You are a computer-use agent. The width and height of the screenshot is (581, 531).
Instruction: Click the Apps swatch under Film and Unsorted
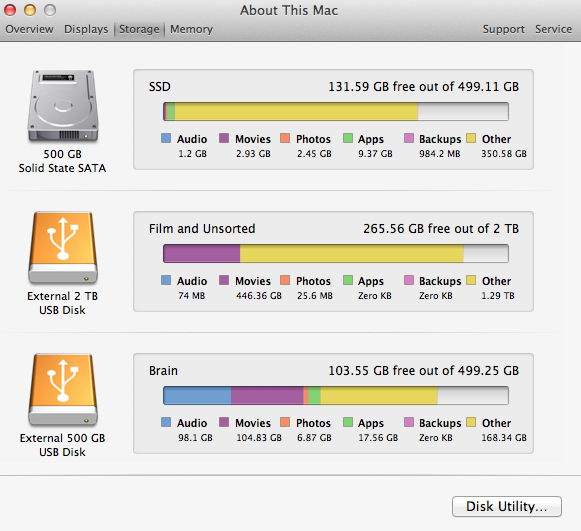click(348, 280)
